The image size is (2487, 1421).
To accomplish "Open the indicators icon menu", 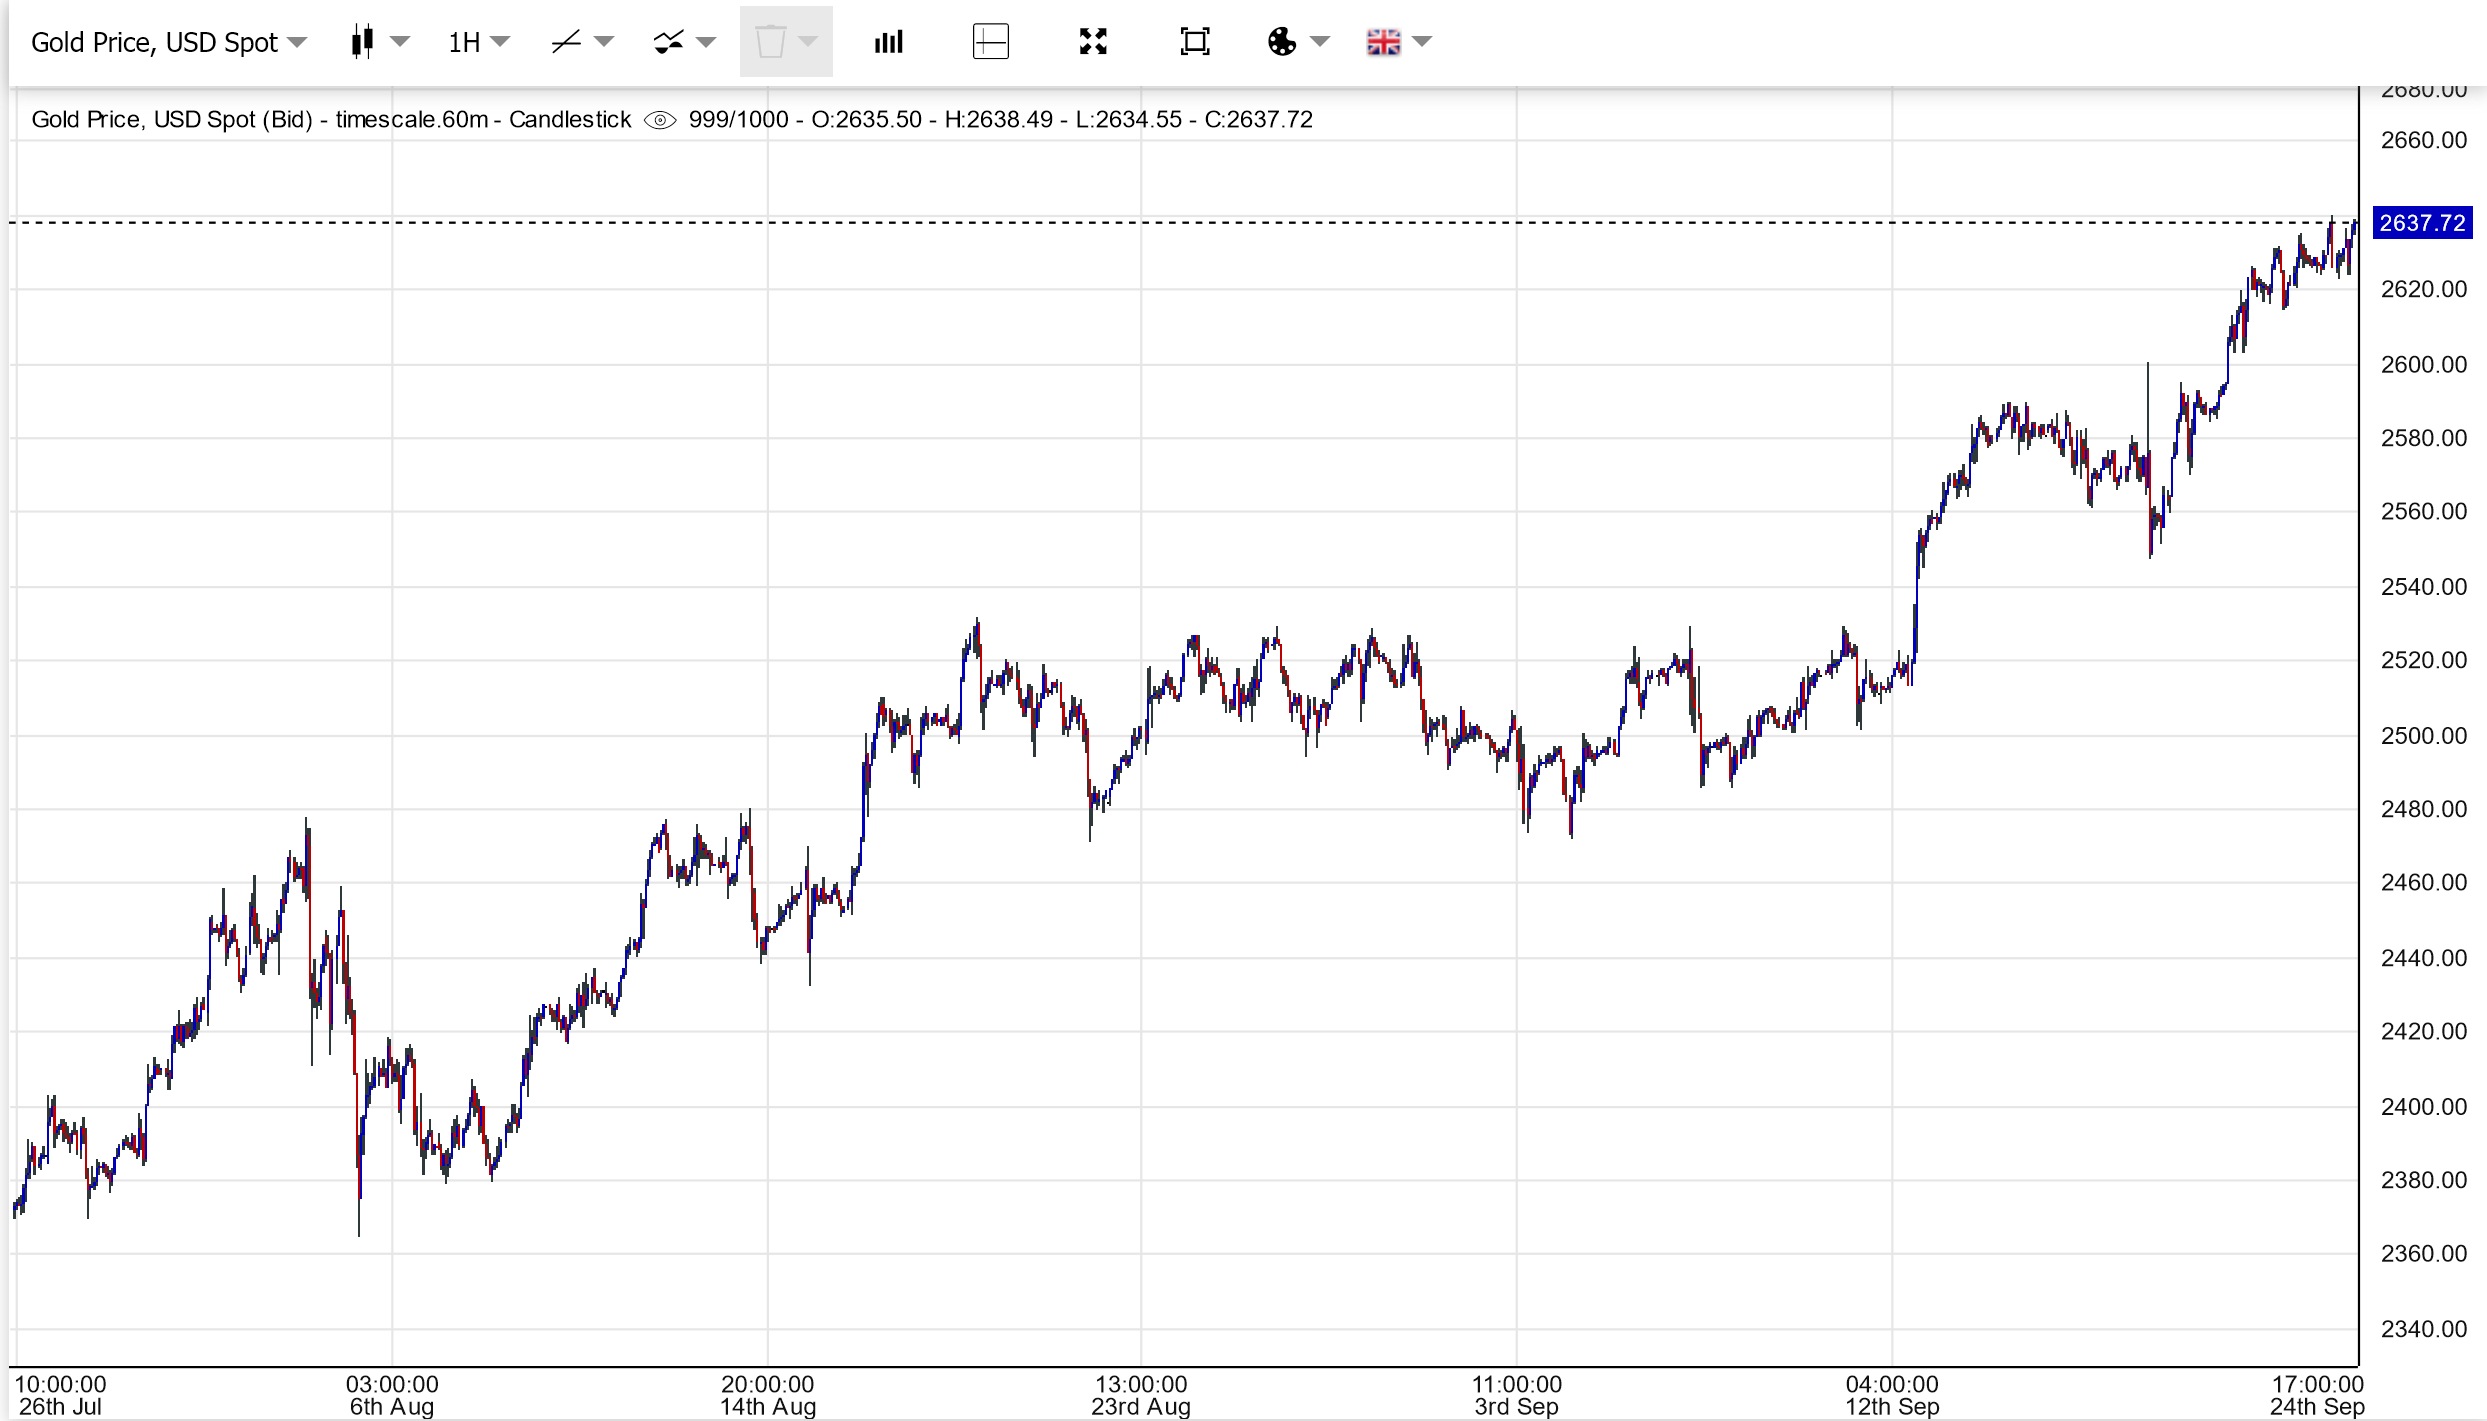I will click(668, 42).
